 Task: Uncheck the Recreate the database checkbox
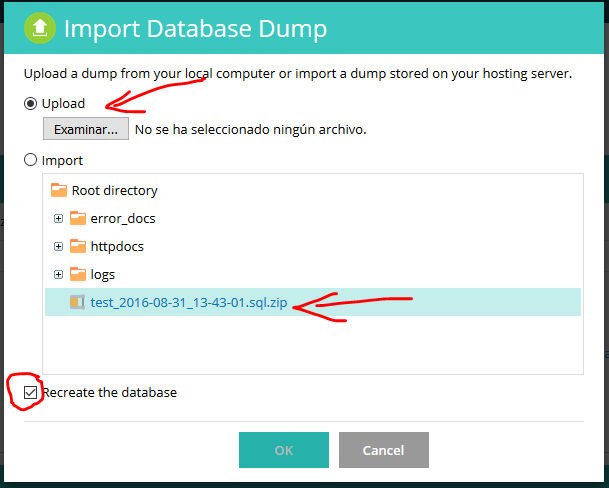coord(30,392)
